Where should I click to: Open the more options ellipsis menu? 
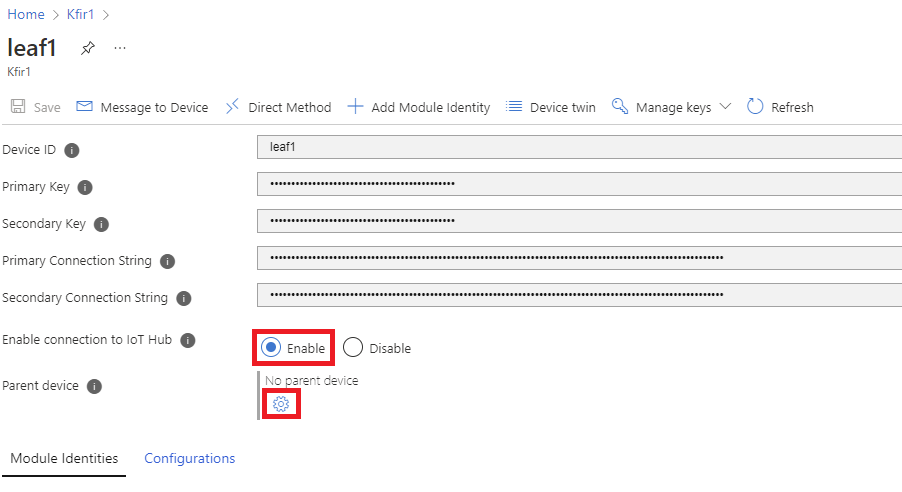click(120, 48)
